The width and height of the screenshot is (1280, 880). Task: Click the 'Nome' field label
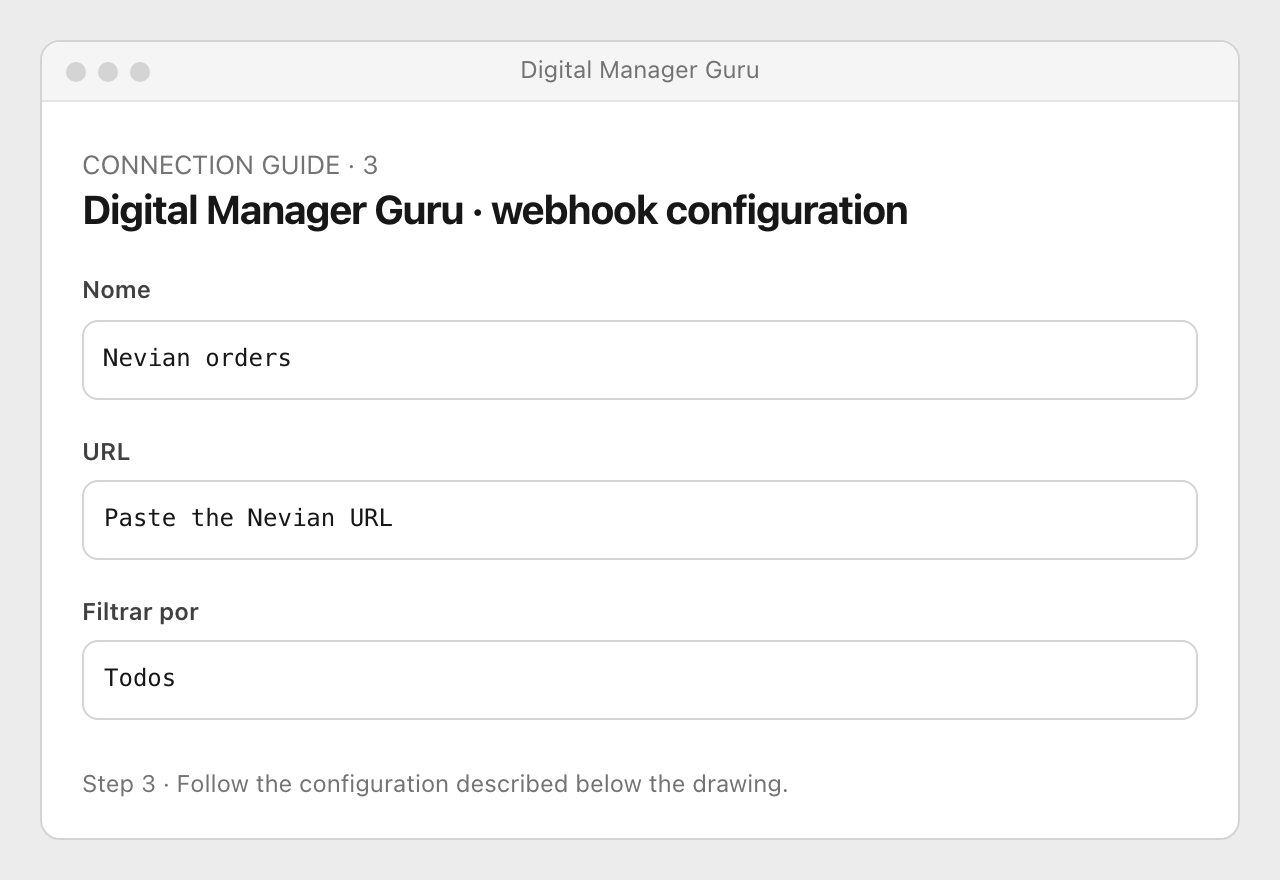(116, 290)
